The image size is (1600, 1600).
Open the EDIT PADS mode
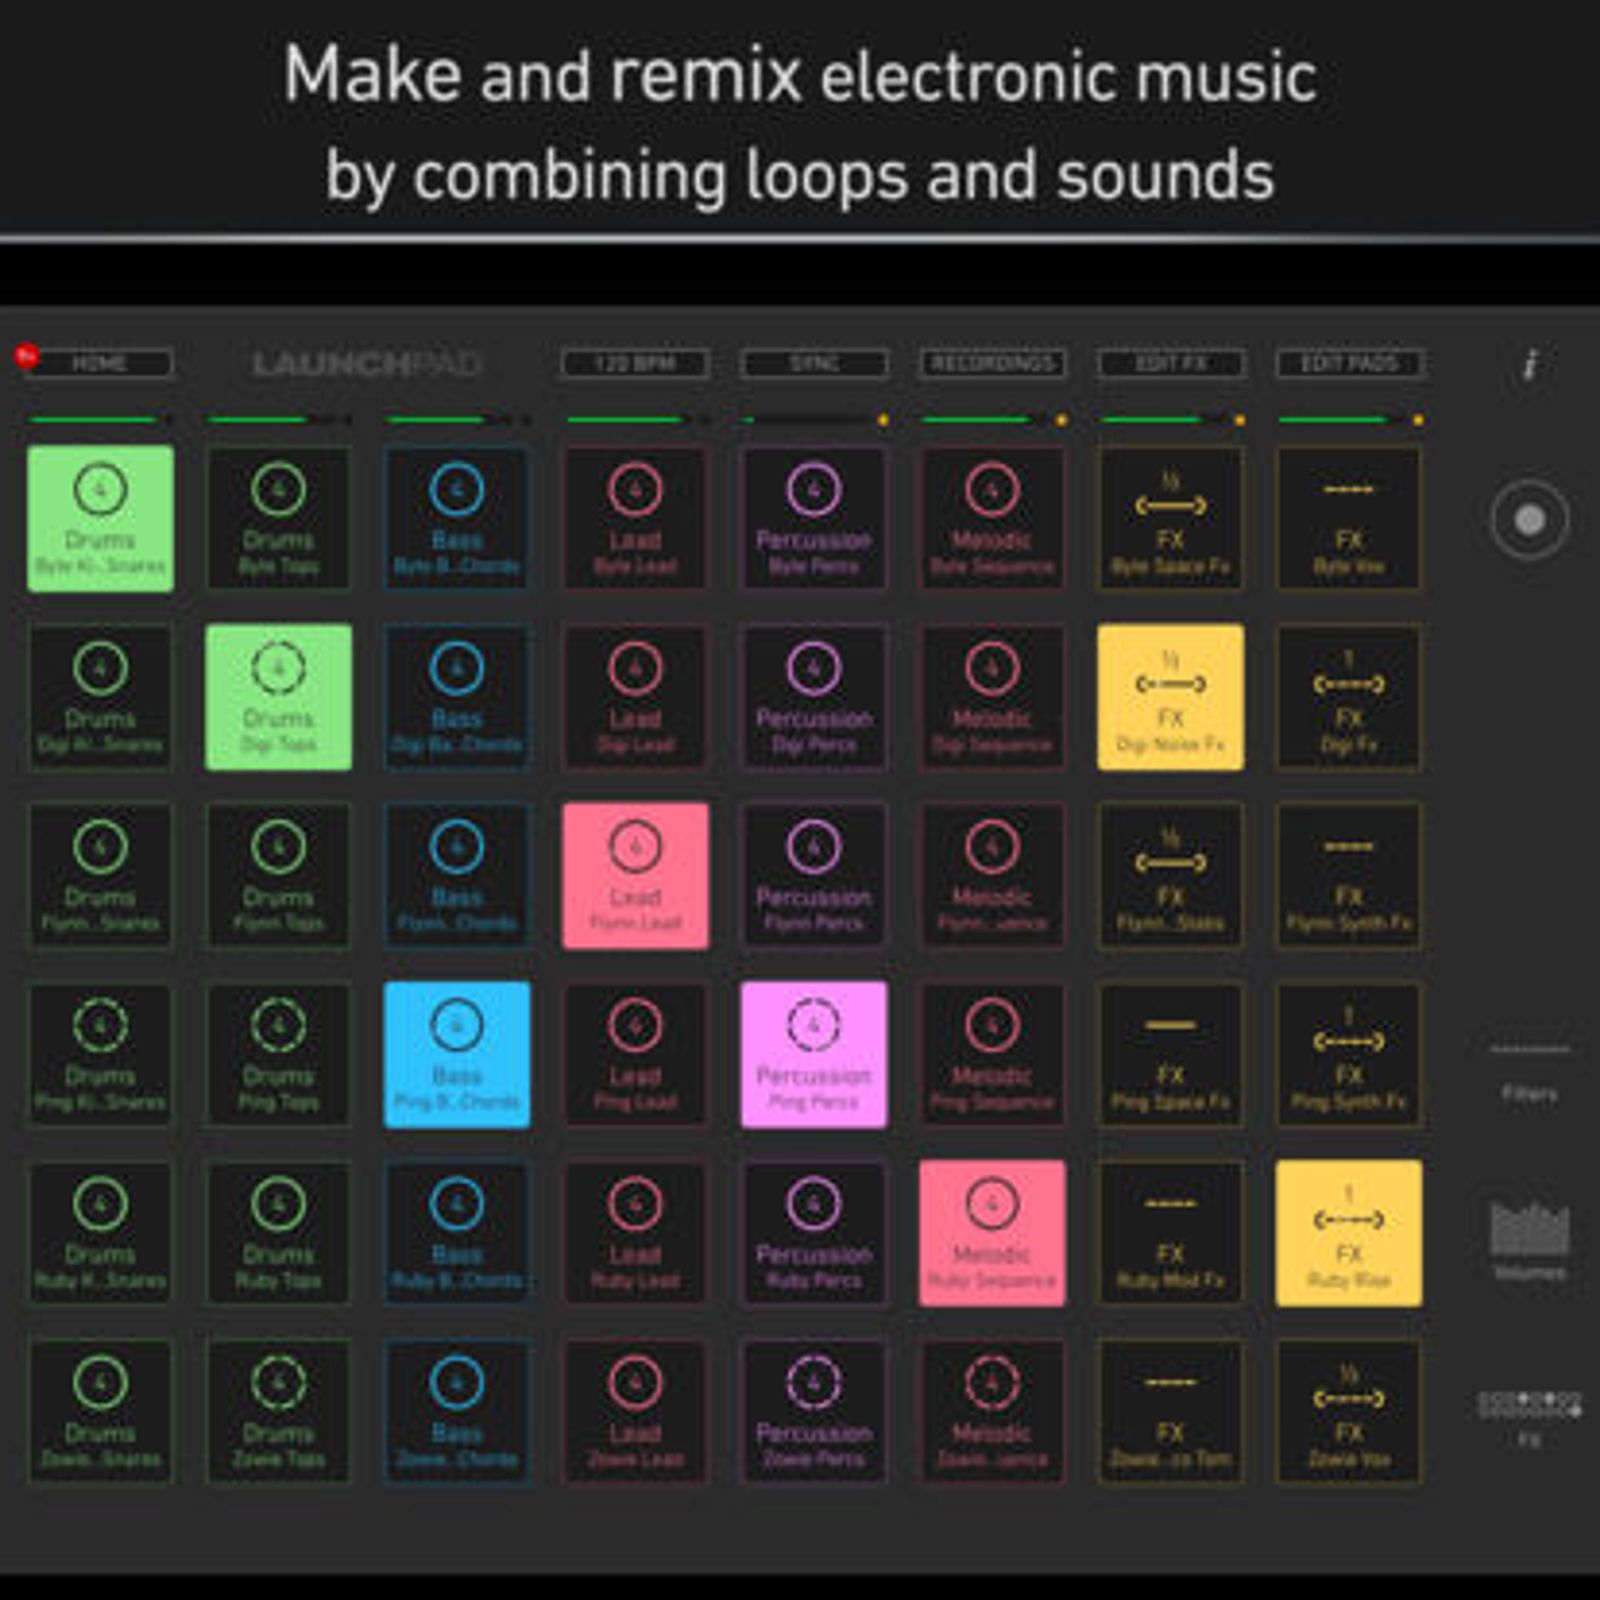pyautogui.click(x=1349, y=363)
